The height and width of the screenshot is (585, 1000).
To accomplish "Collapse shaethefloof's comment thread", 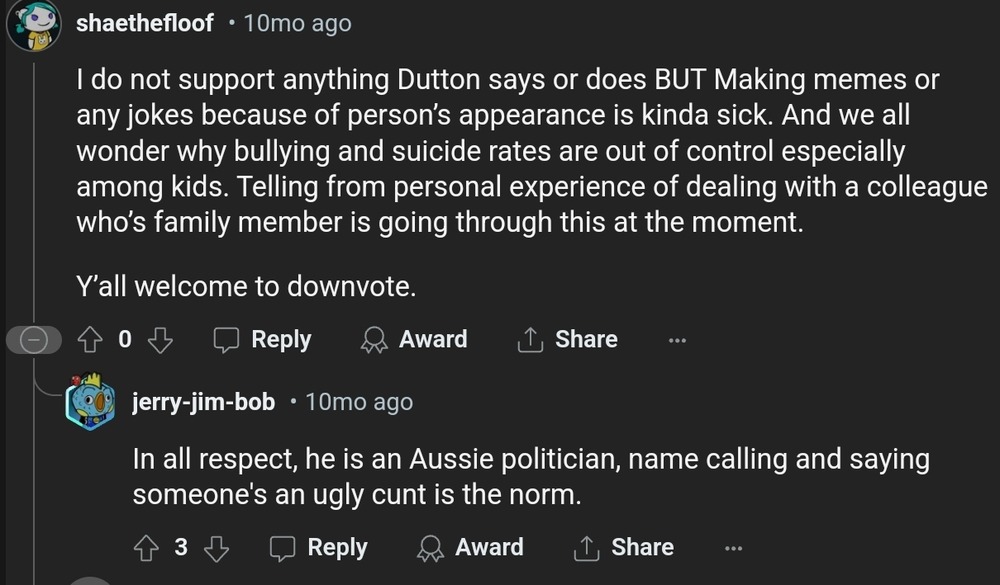I will click(33, 340).
